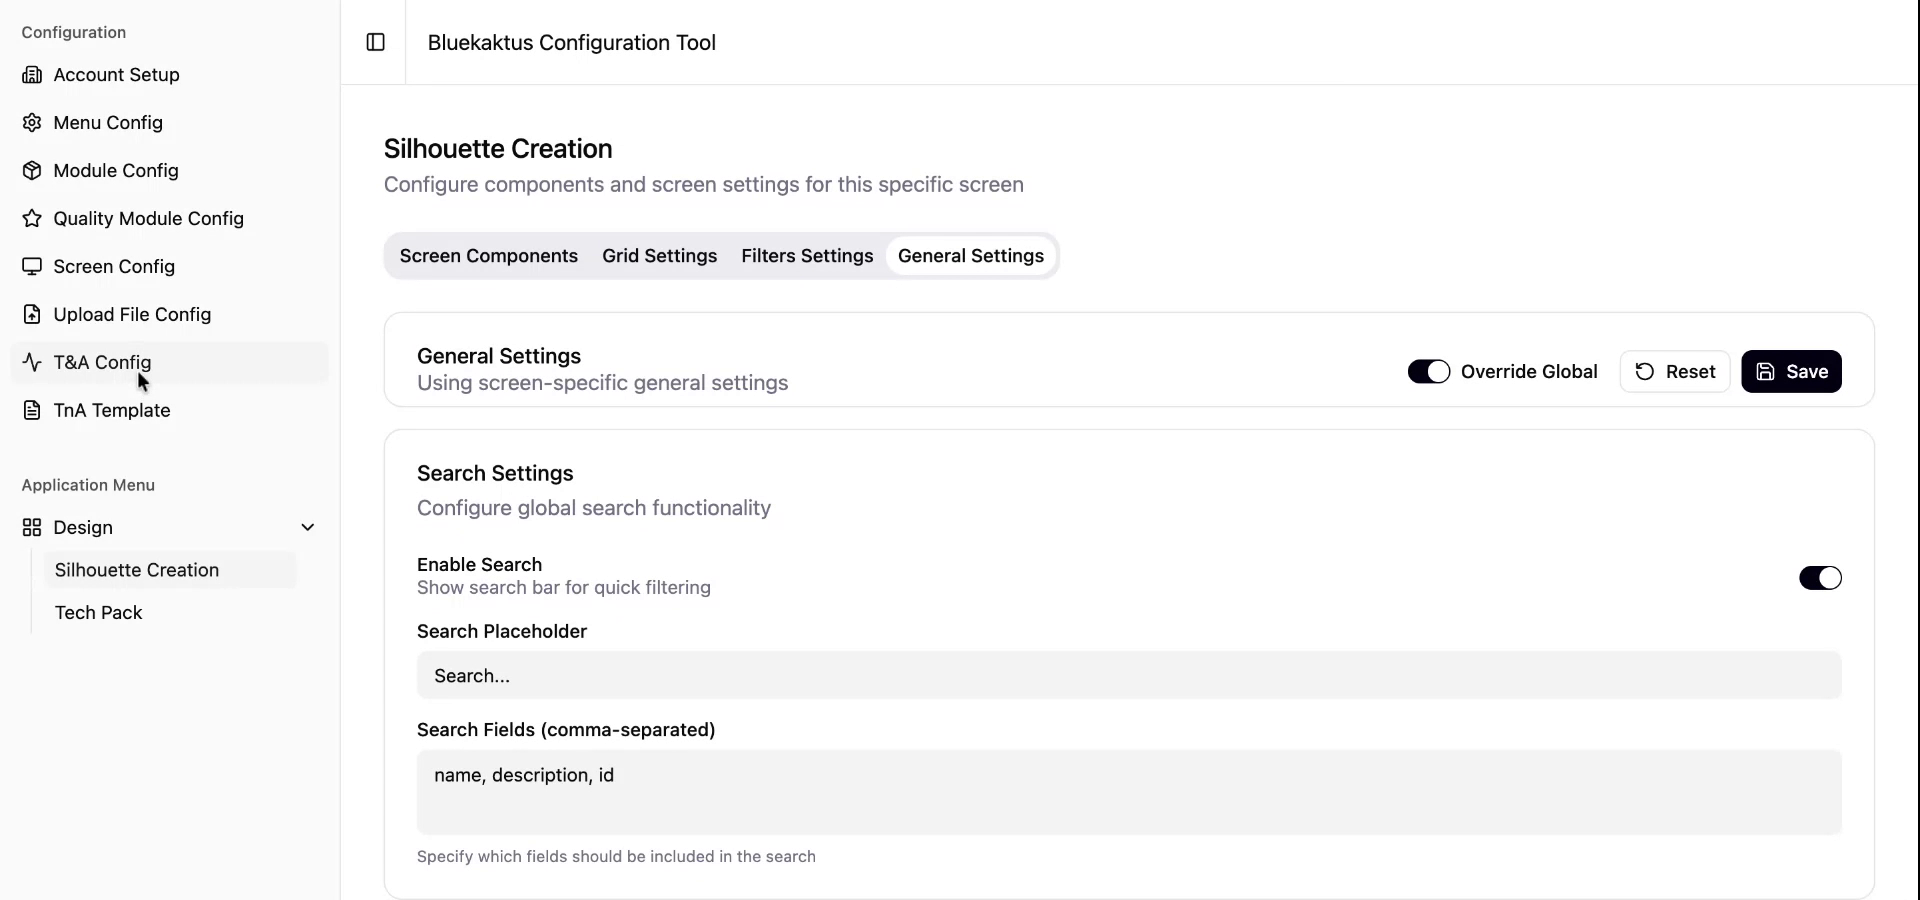Toggle the sidebar visibility
The image size is (1920, 900).
(x=375, y=43)
